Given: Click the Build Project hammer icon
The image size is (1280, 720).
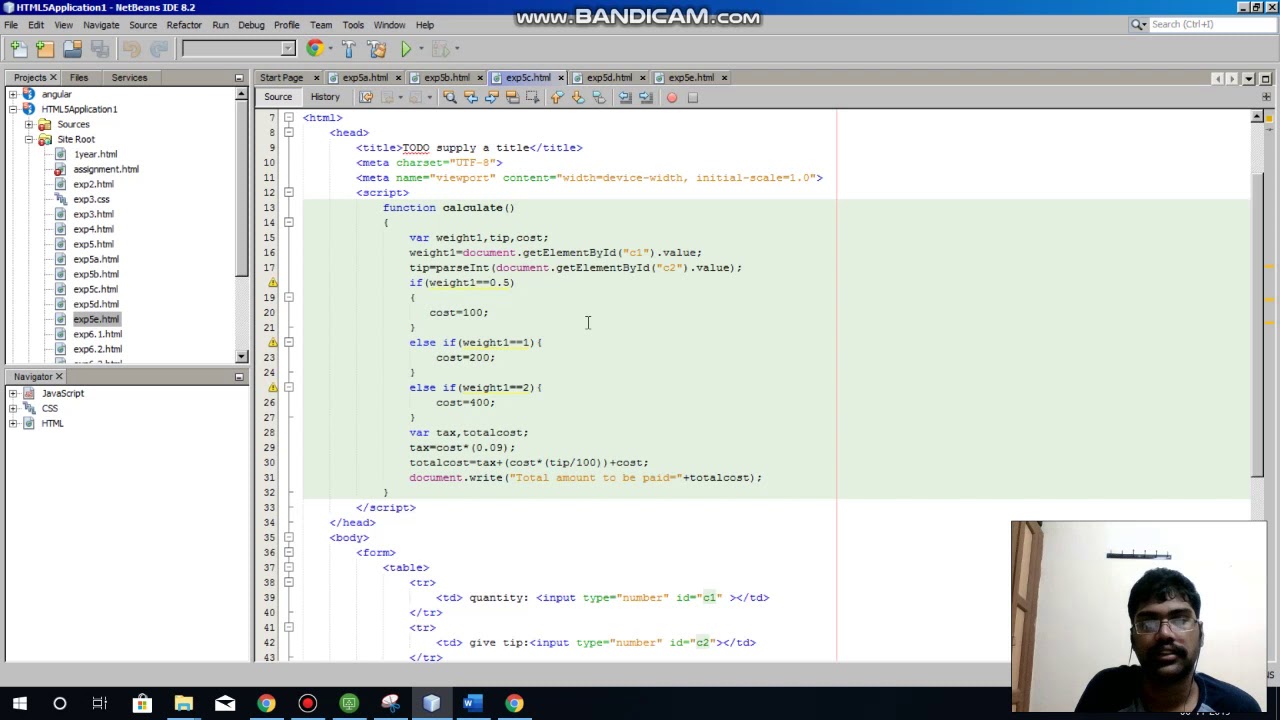Looking at the screenshot, I should (348, 48).
